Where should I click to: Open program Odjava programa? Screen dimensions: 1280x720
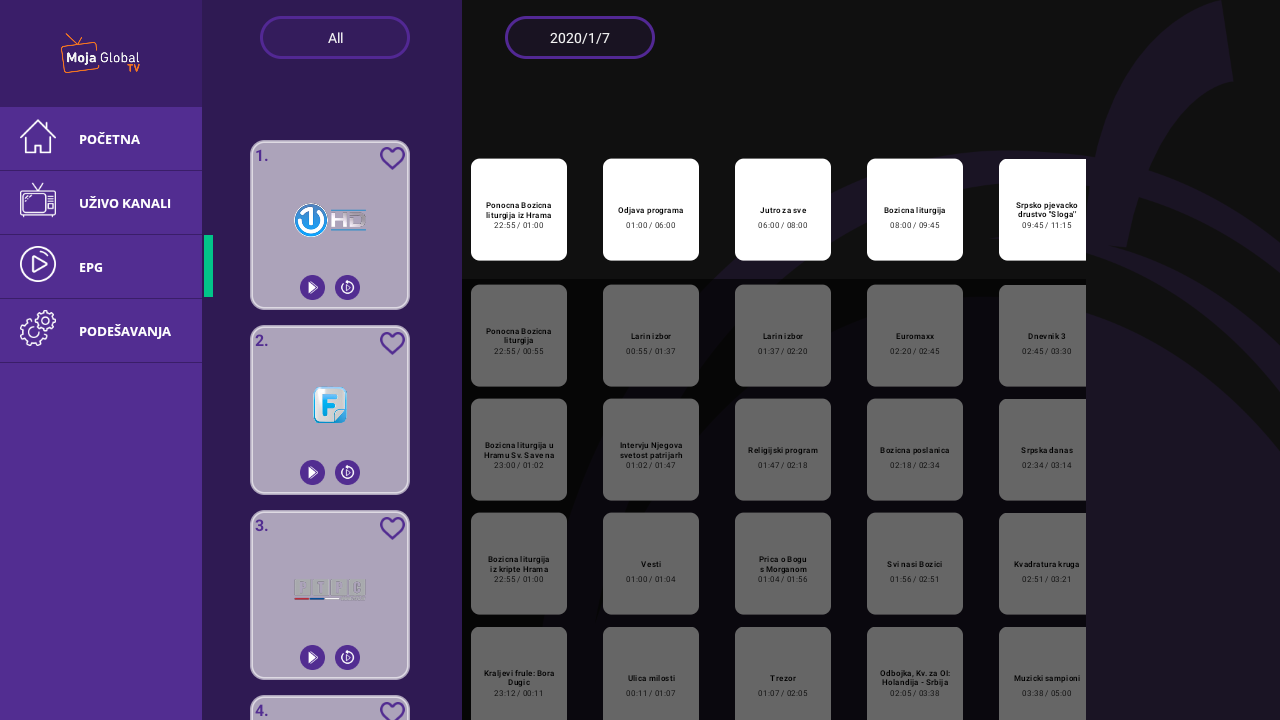coord(651,210)
